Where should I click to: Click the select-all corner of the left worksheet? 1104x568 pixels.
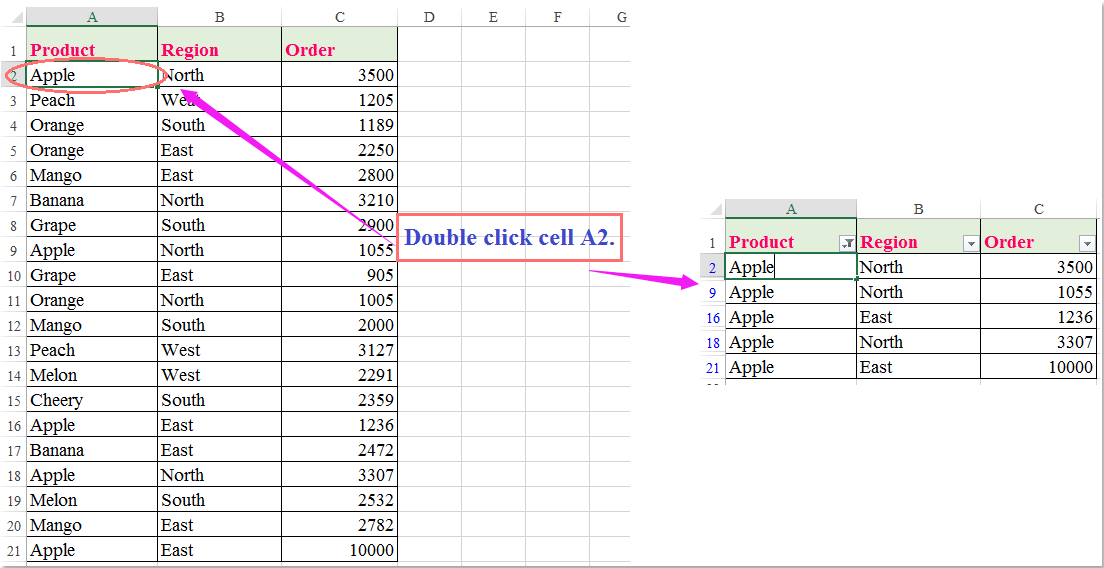click(x=13, y=17)
